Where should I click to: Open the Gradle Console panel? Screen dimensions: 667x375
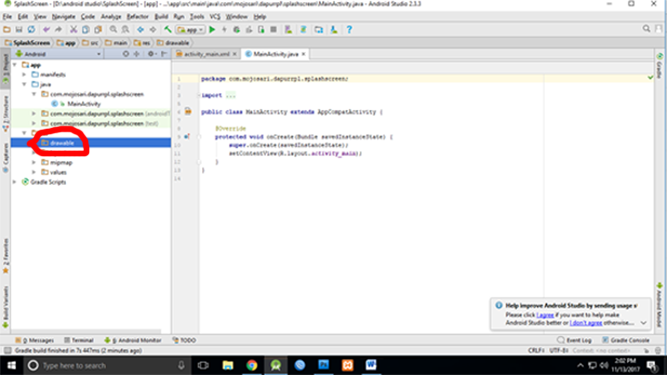pos(626,340)
